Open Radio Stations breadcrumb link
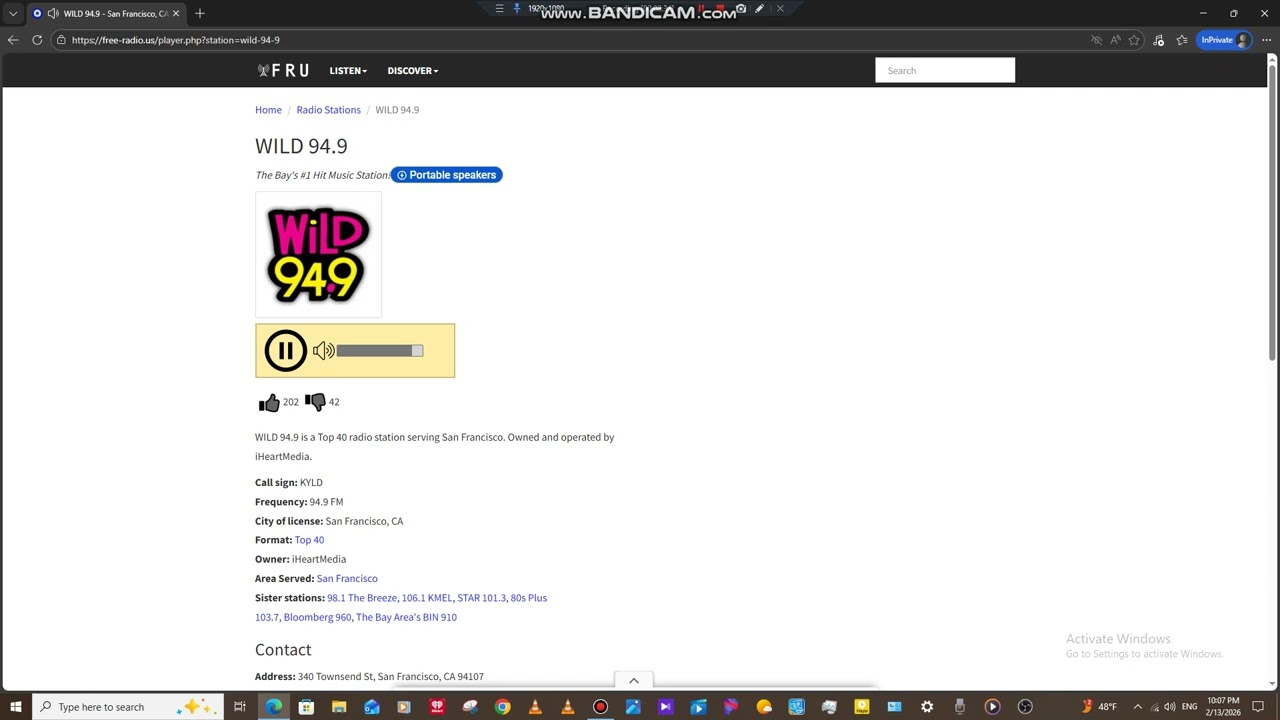The width and height of the screenshot is (1280, 720). pos(328,110)
